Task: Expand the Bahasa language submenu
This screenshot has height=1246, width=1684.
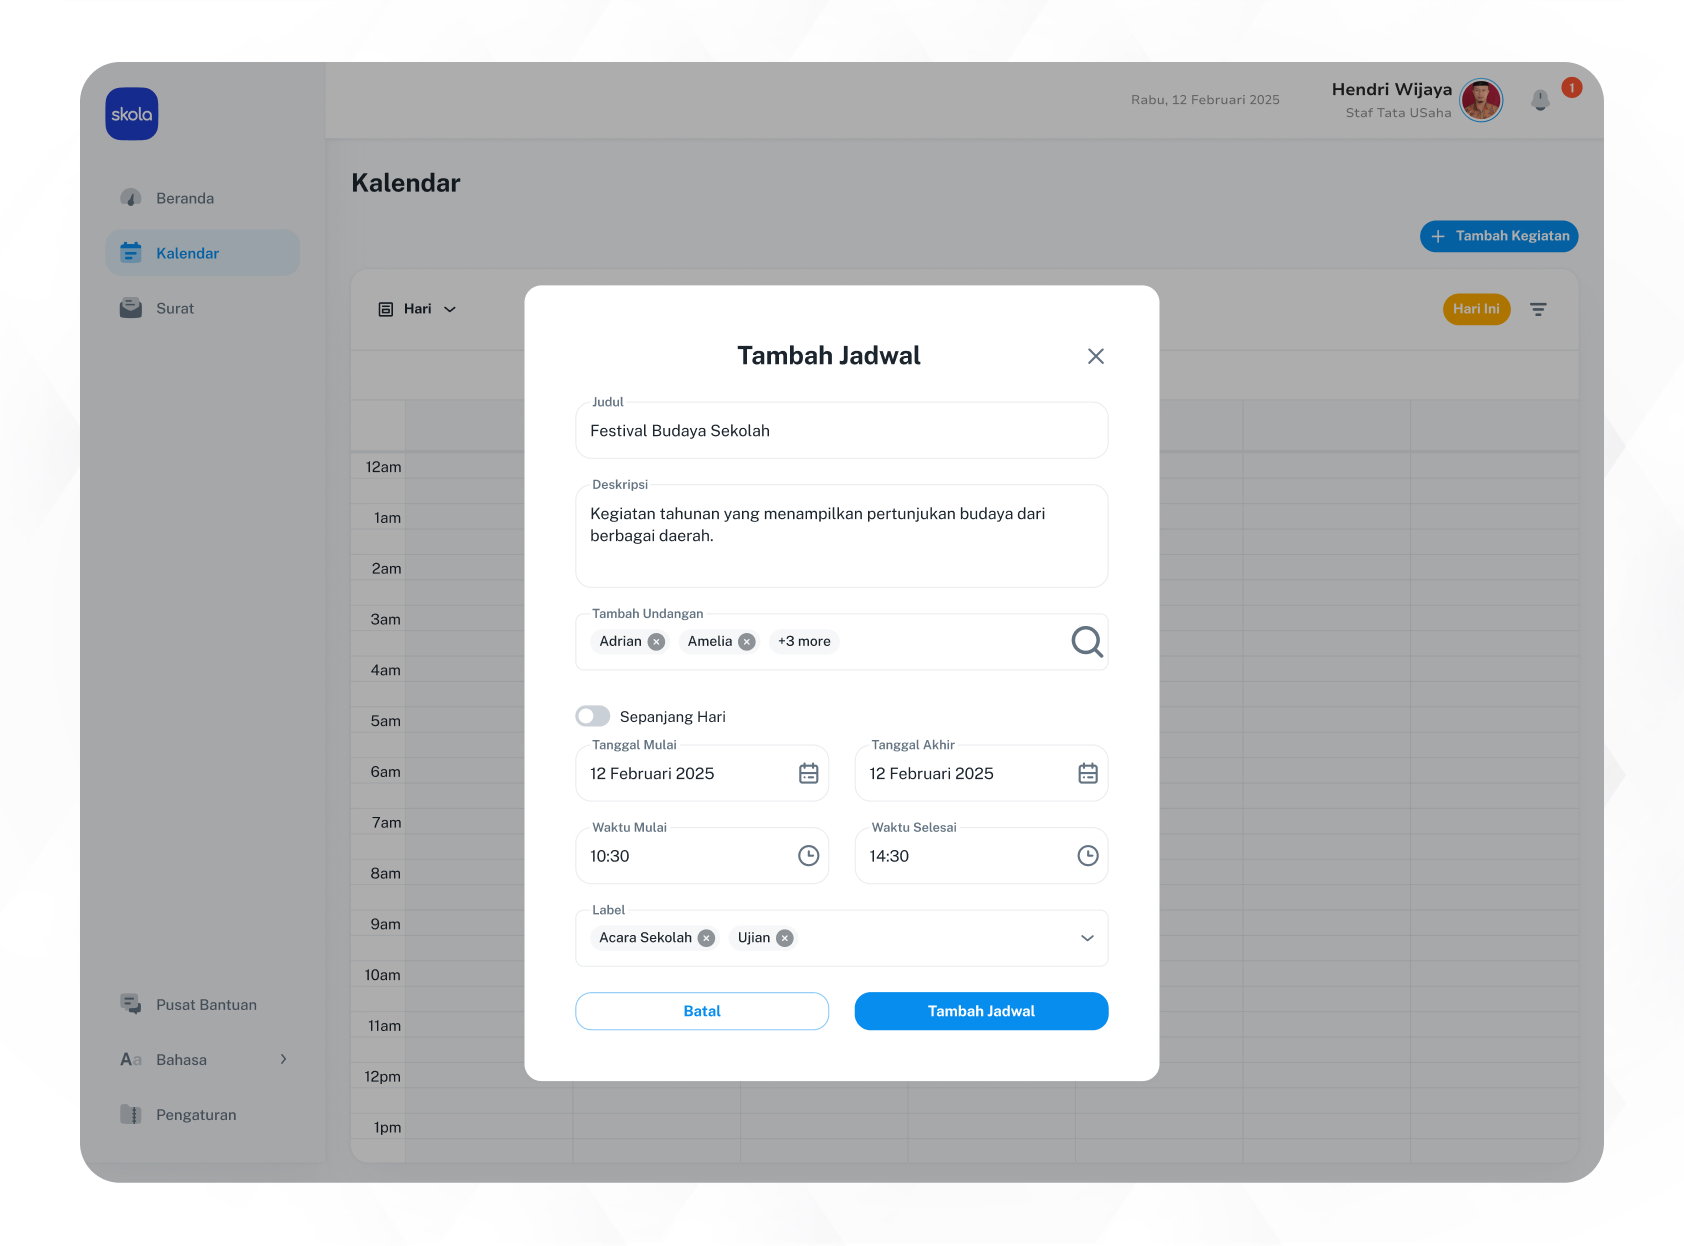Action: click(x=283, y=1059)
